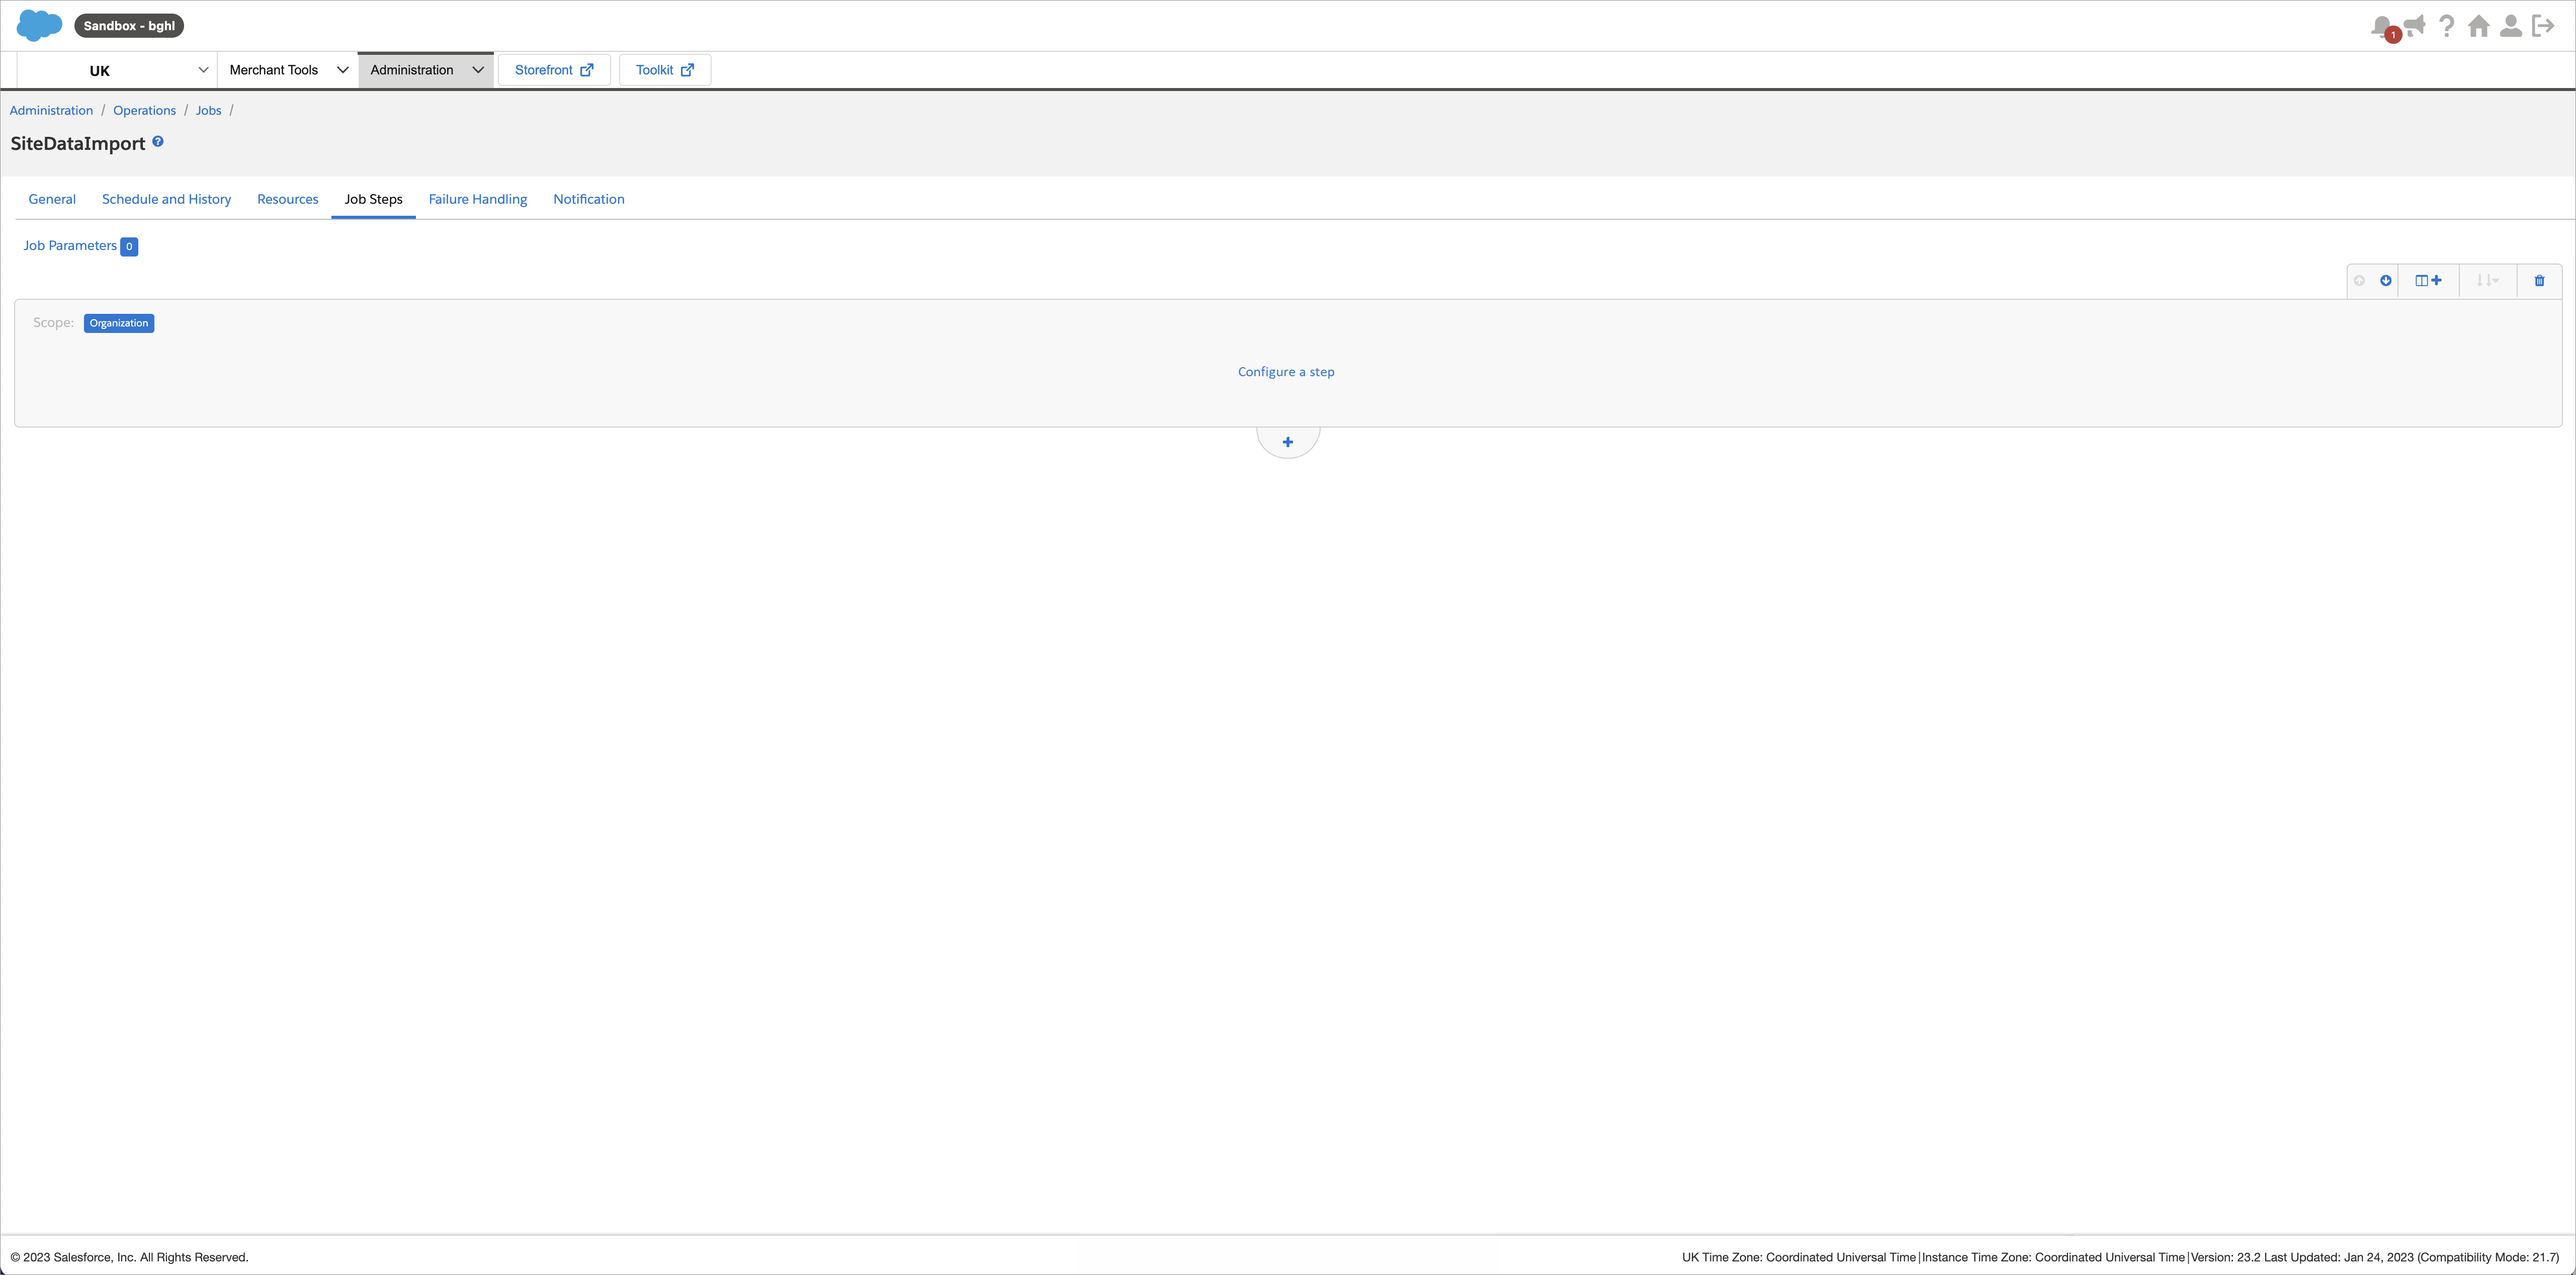
Task: Open the Merchant Tools dropdown menu
Action: pyautogui.click(x=288, y=70)
